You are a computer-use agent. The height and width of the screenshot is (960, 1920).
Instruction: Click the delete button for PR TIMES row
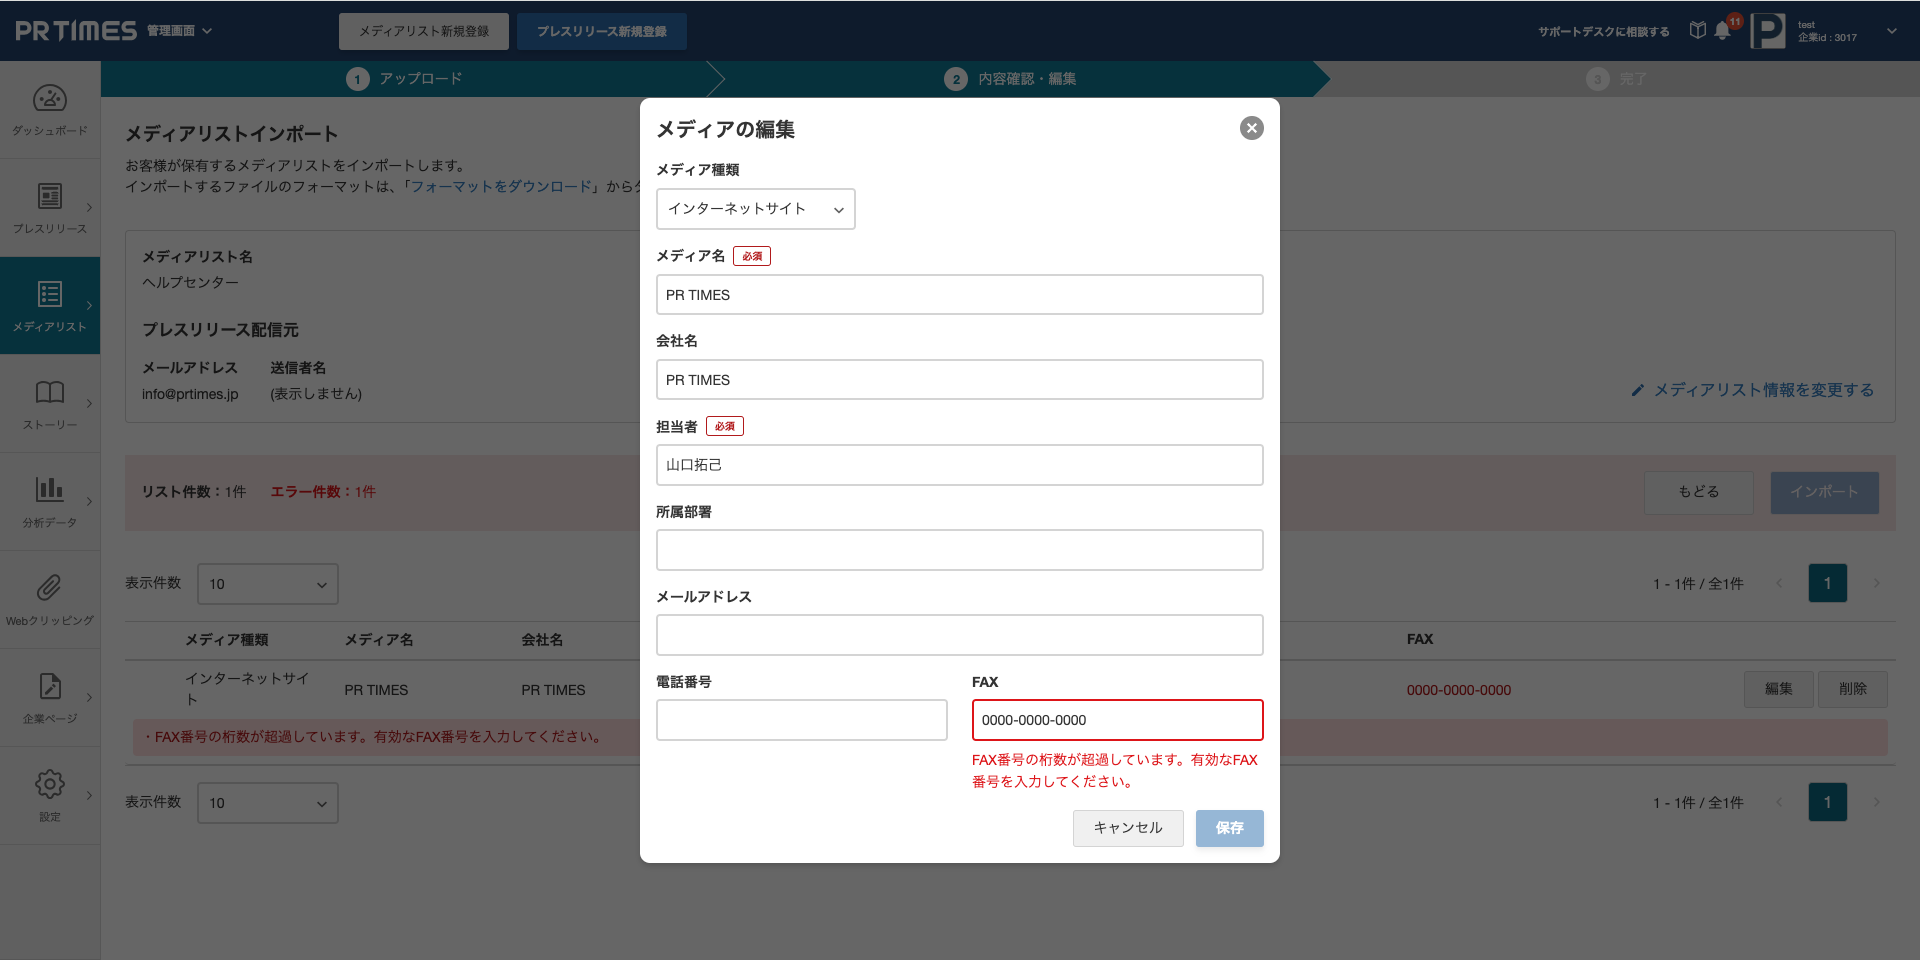(x=1853, y=689)
